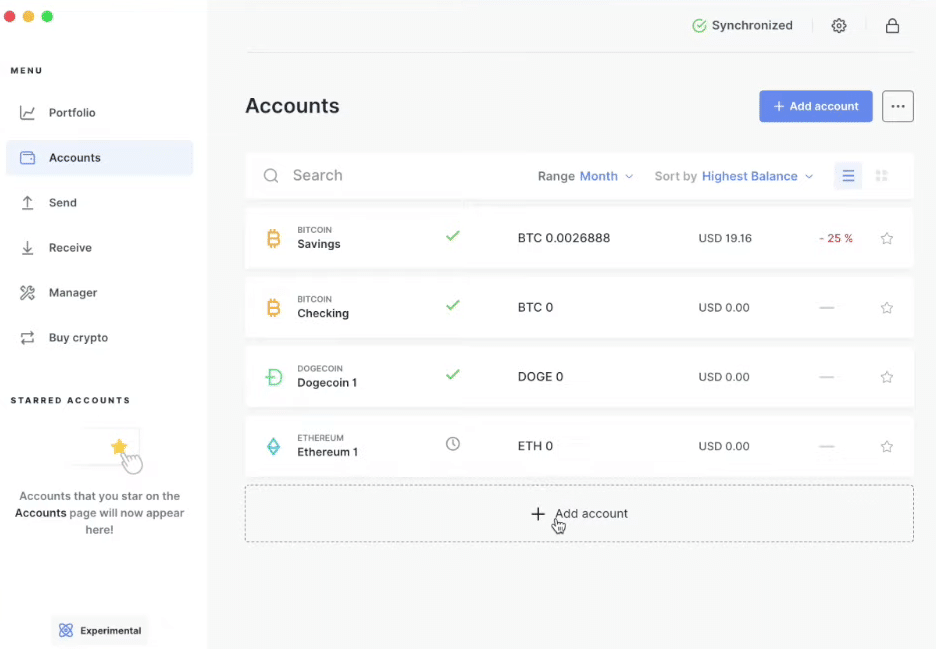Star the Ethereum 1 account
Image resolution: width=936 pixels, height=649 pixels.
[886, 446]
